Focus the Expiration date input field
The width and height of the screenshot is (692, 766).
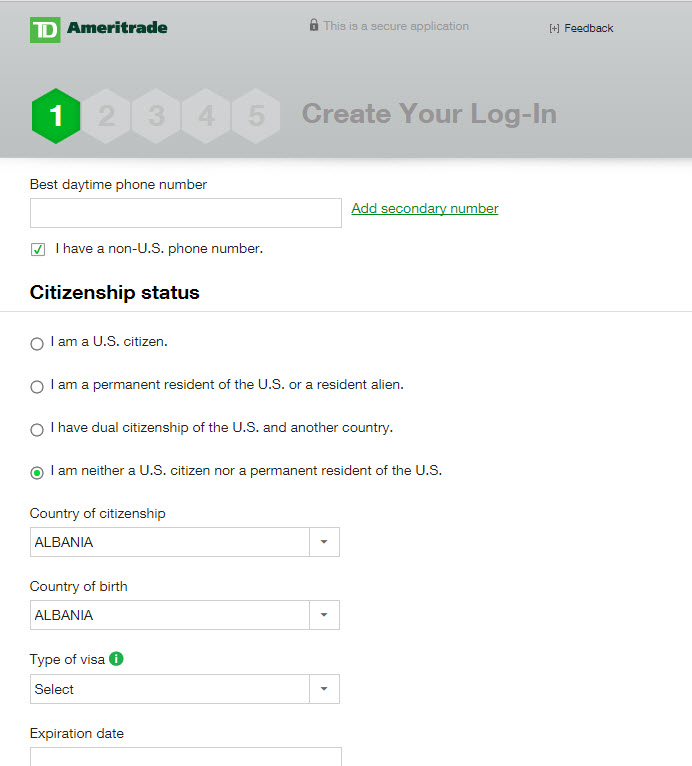pyautogui.click(x=185, y=757)
